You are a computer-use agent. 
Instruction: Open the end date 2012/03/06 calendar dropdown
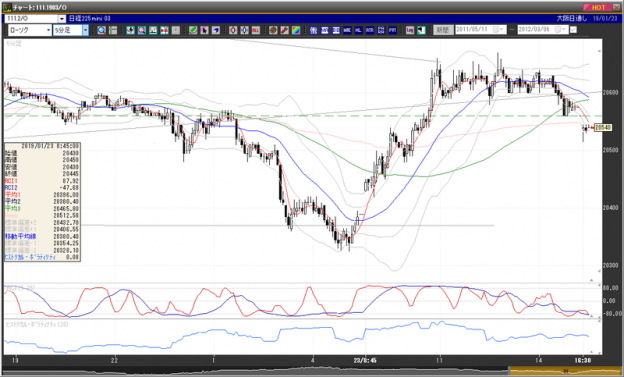pyautogui.click(x=561, y=30)
